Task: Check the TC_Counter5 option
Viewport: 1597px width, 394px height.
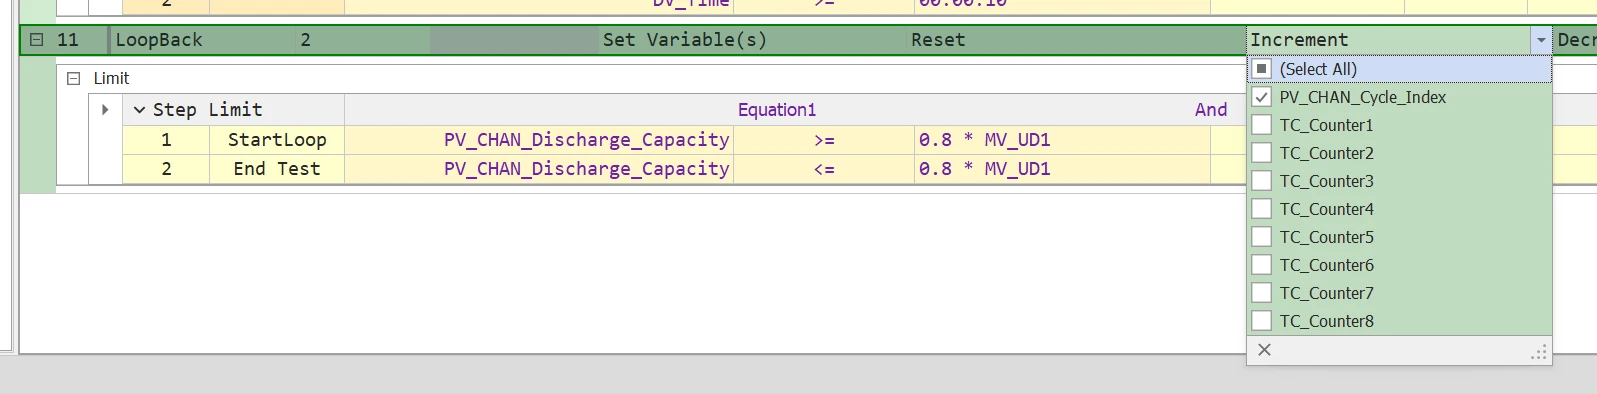Action: pyautogui.click(x=1262, y=237)
